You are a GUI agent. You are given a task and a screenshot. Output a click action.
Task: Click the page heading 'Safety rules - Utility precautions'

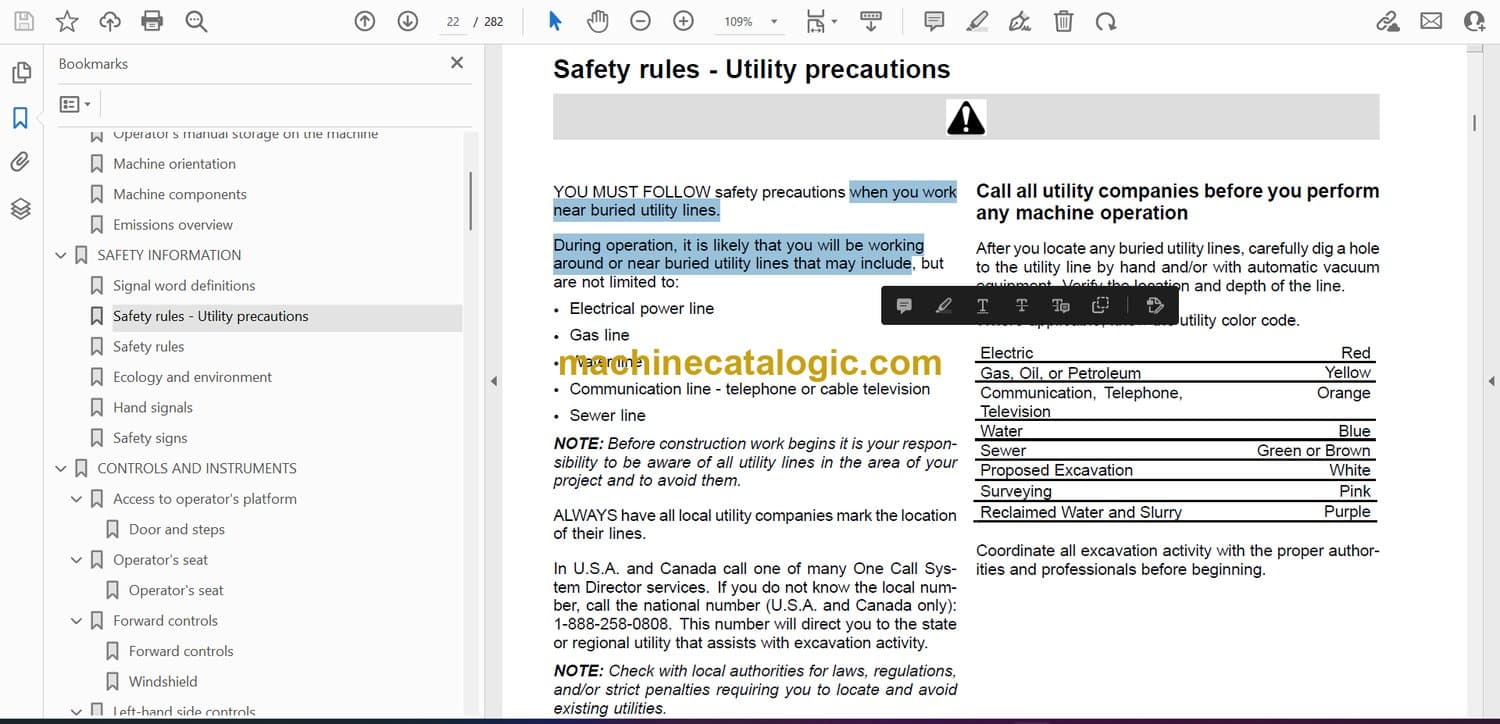click(x=752, y=69)
